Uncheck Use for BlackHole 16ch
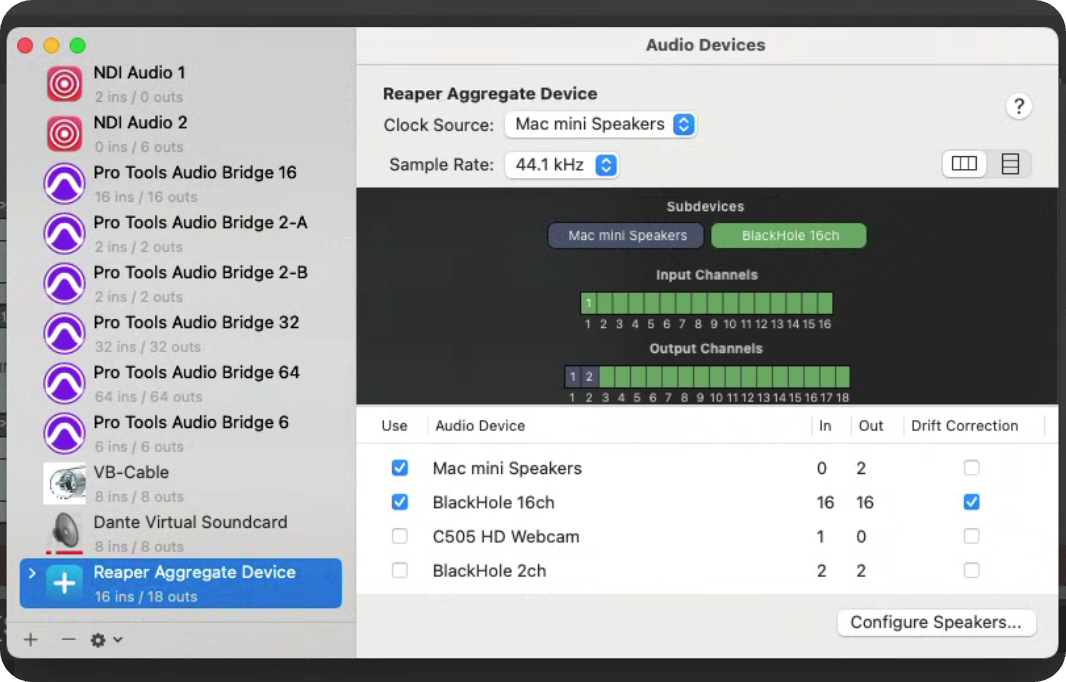 pyautogui.click(x=400, y=502)
